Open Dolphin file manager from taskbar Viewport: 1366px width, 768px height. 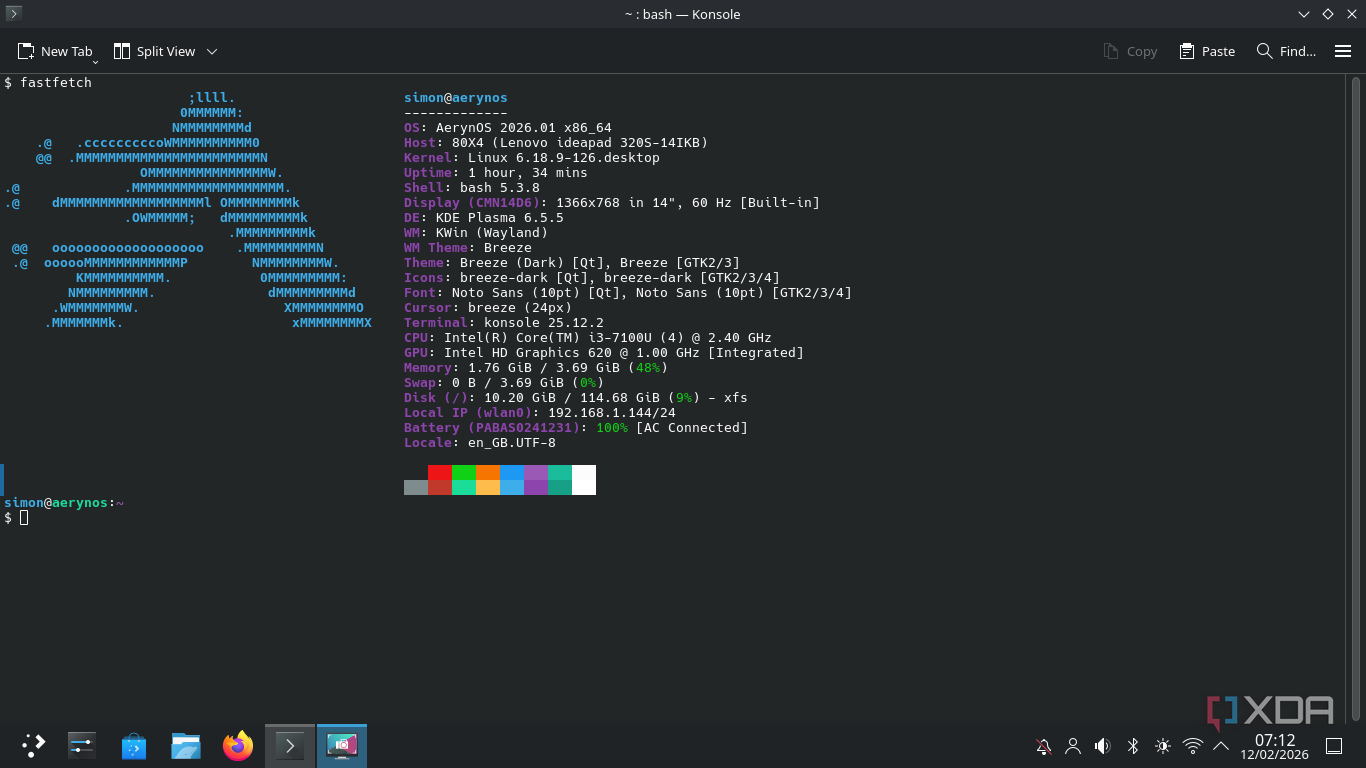coord(186,745)
